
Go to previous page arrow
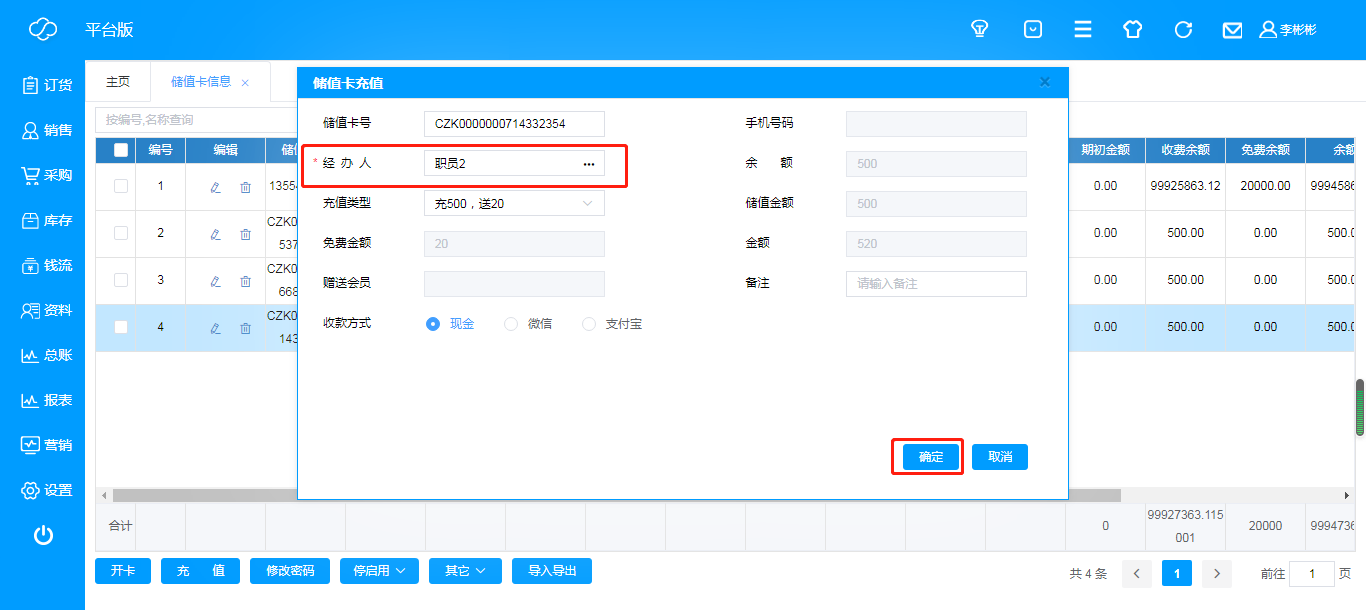1137,574
